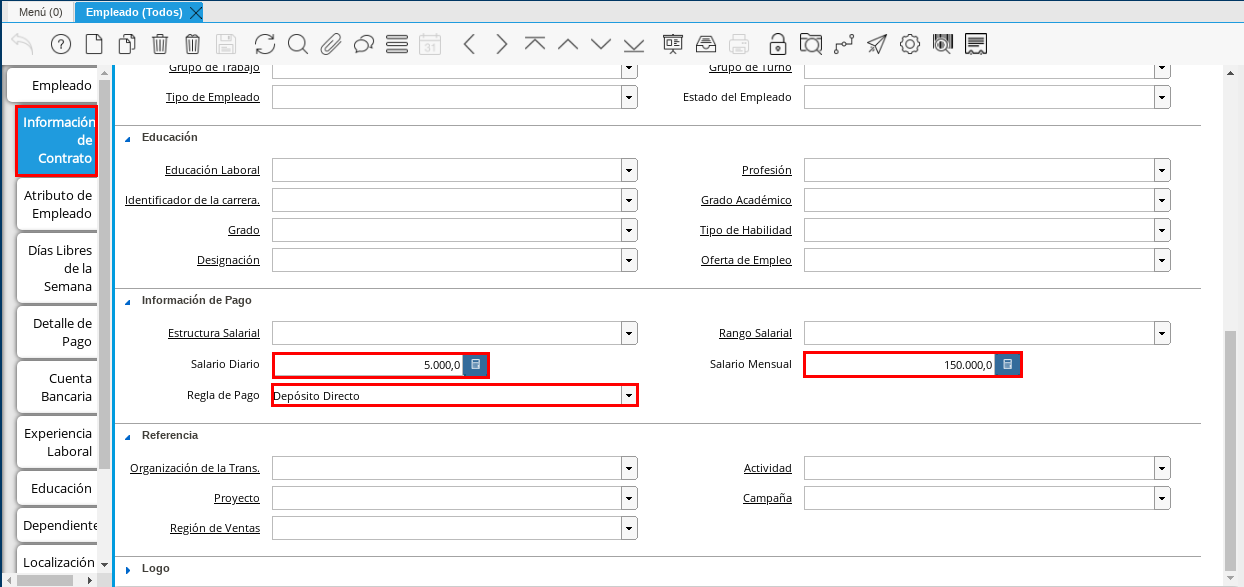Open the Estado del Empleado dropdown
Viewport: 1244px width, 587px height.
(1162, 97)
